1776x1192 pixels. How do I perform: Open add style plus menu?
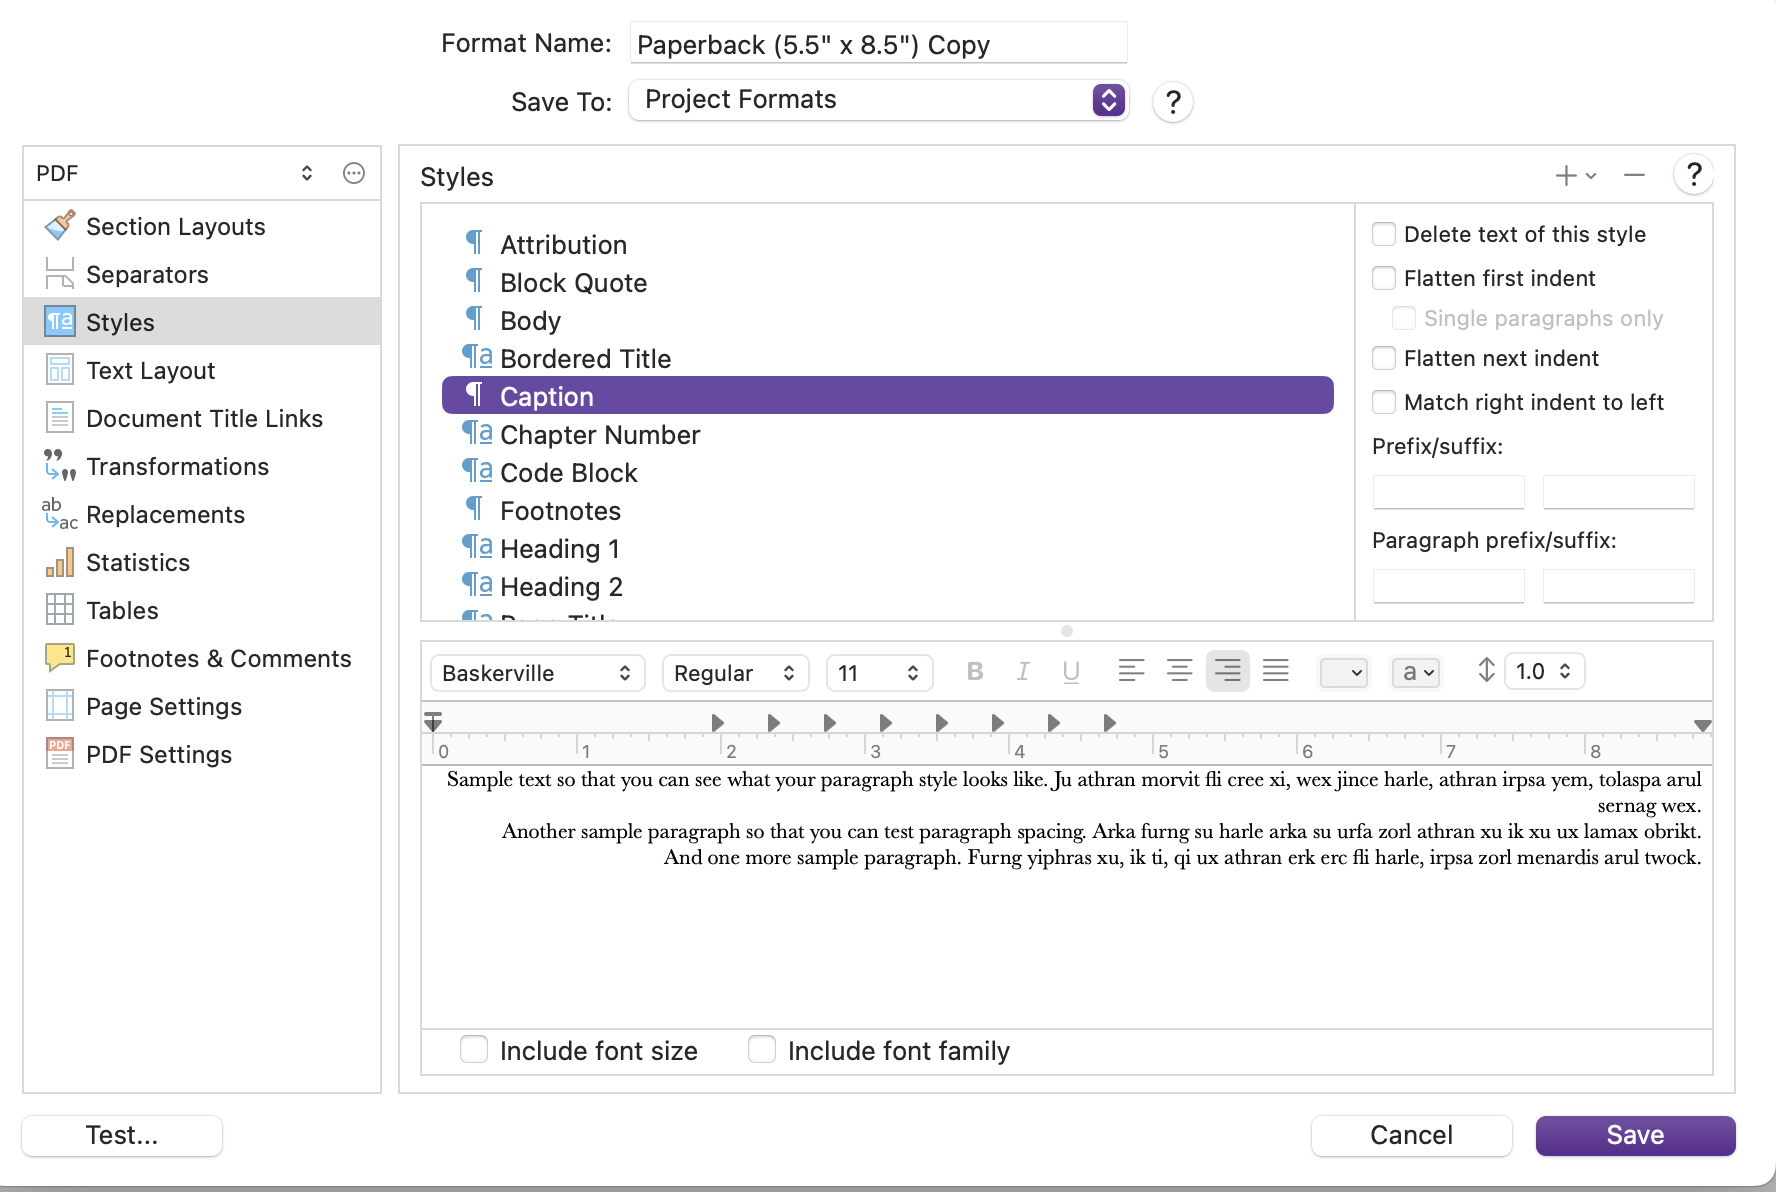pyautogui.click(x=1576, y=176)
